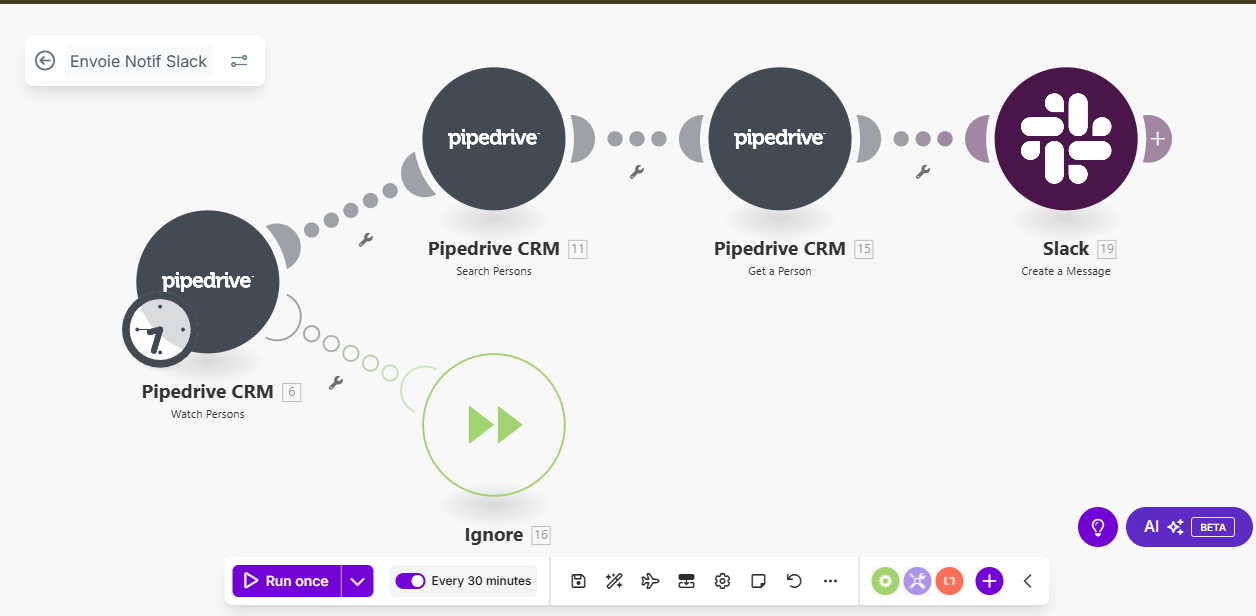Click the Create a Message caption

coord(1066,271)
